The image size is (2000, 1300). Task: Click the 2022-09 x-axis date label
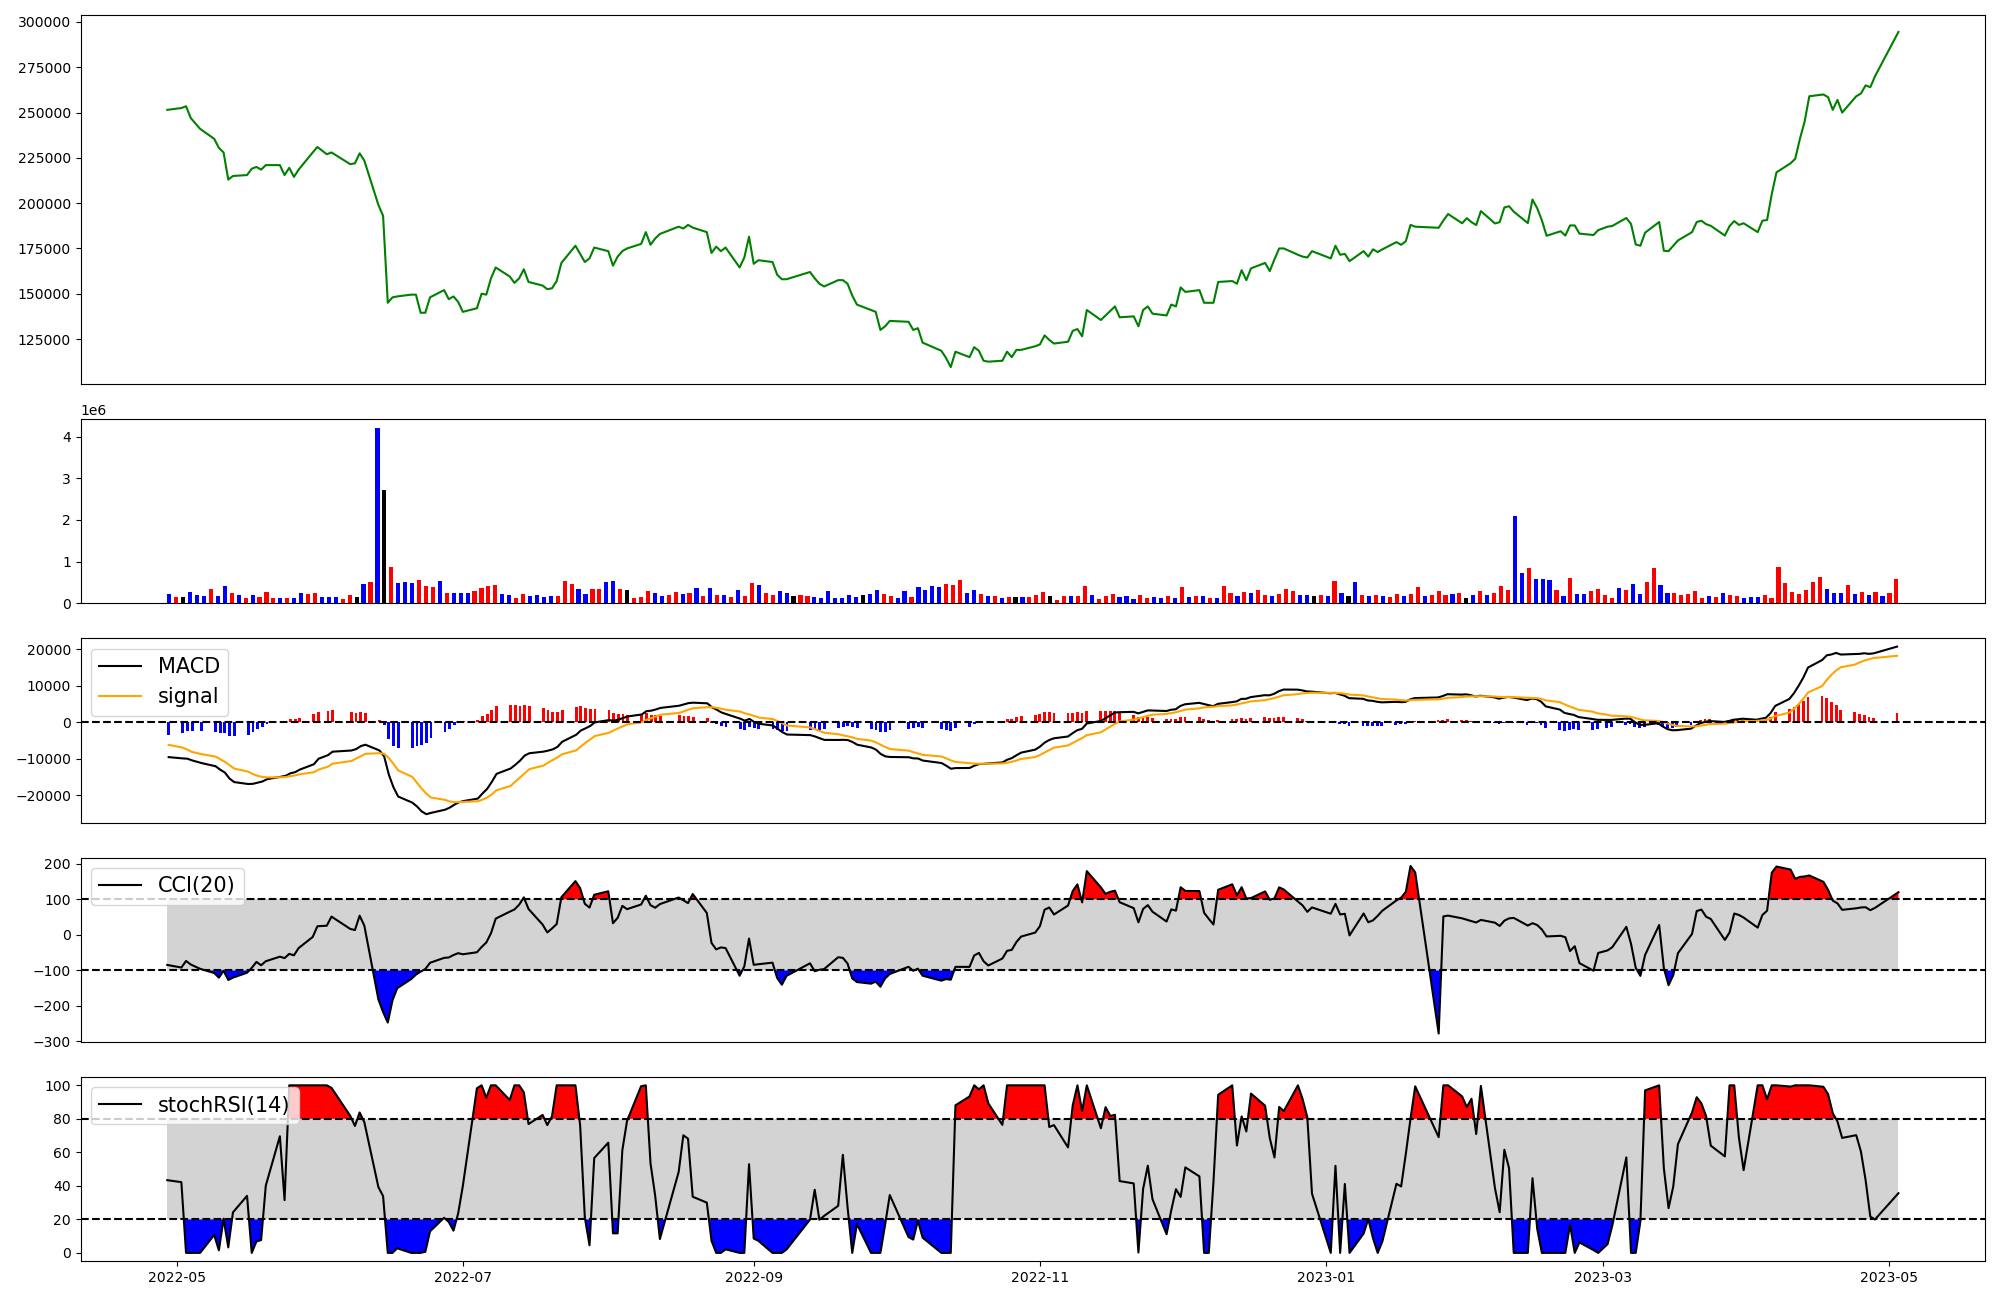pos(753,1277)
